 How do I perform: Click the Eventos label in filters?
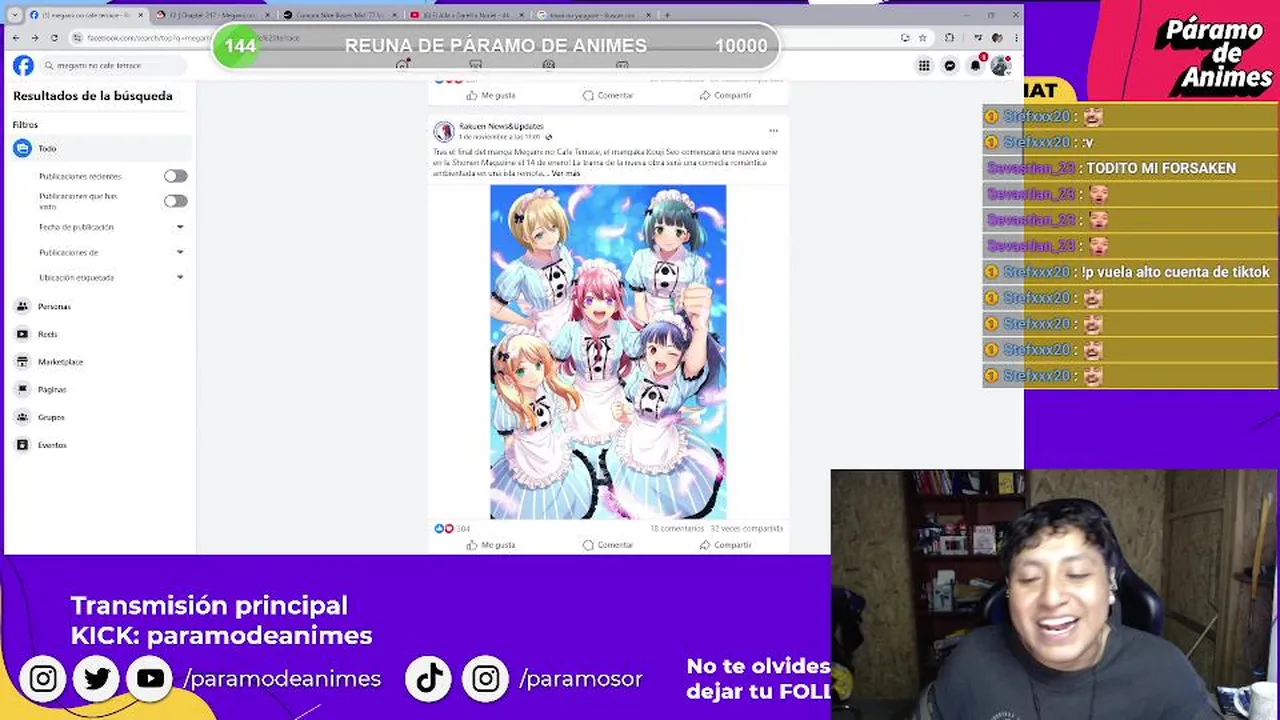click(52, 445)
